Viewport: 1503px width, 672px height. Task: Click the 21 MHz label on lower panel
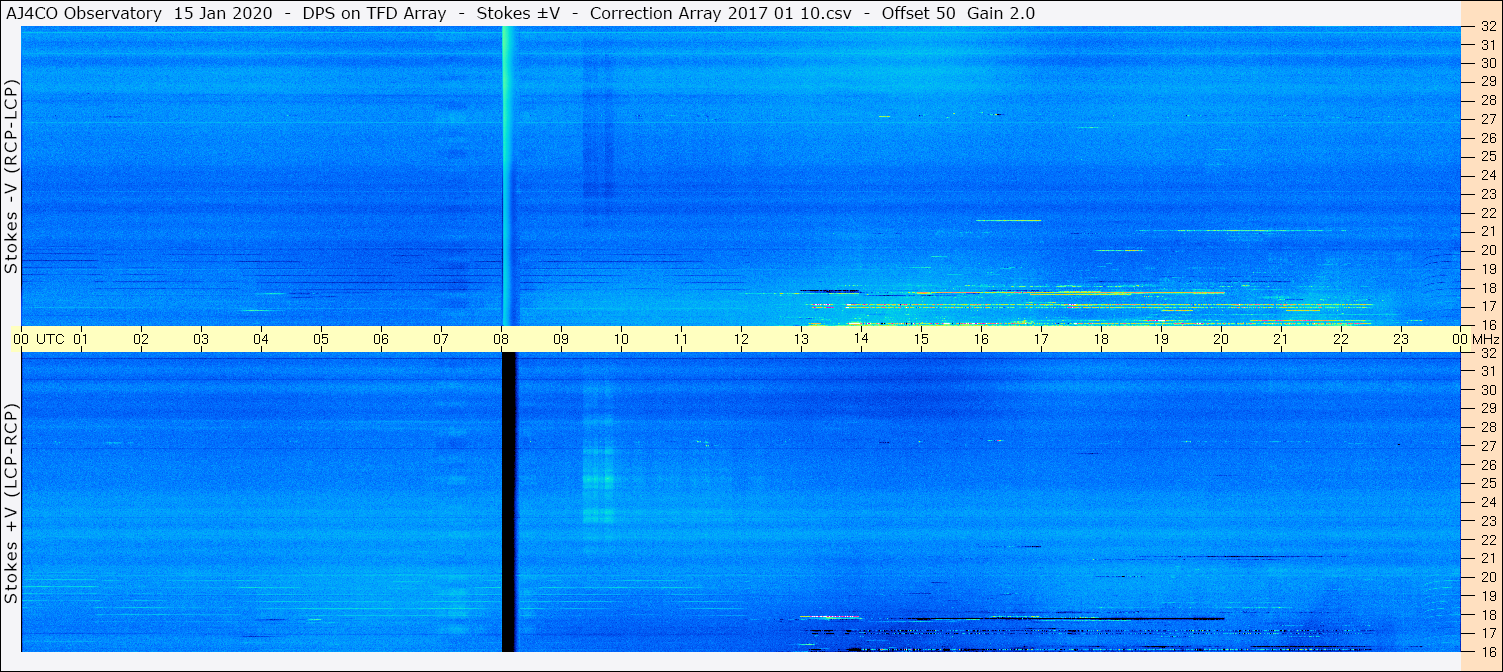click(x=1488, y=558)
